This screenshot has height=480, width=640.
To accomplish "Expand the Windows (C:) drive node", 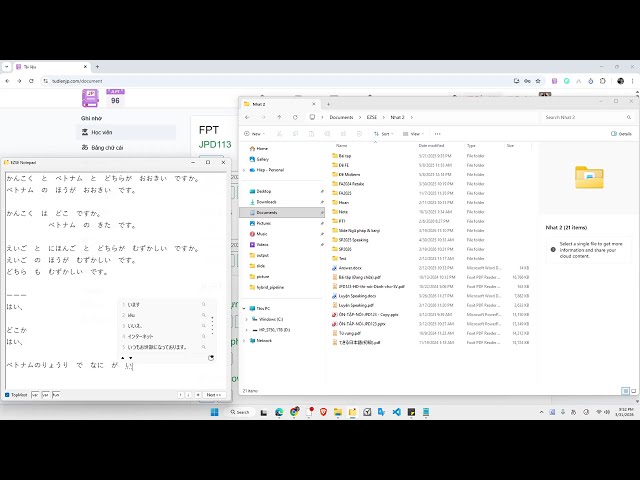I will tap(247, 319).
